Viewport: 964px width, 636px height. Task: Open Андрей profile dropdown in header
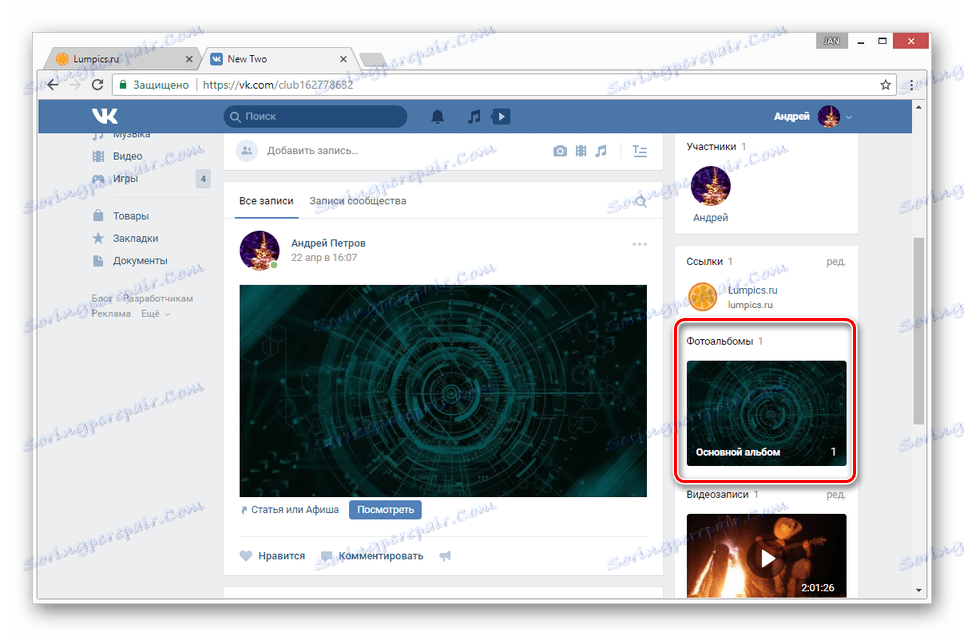(x=813, y=116)
